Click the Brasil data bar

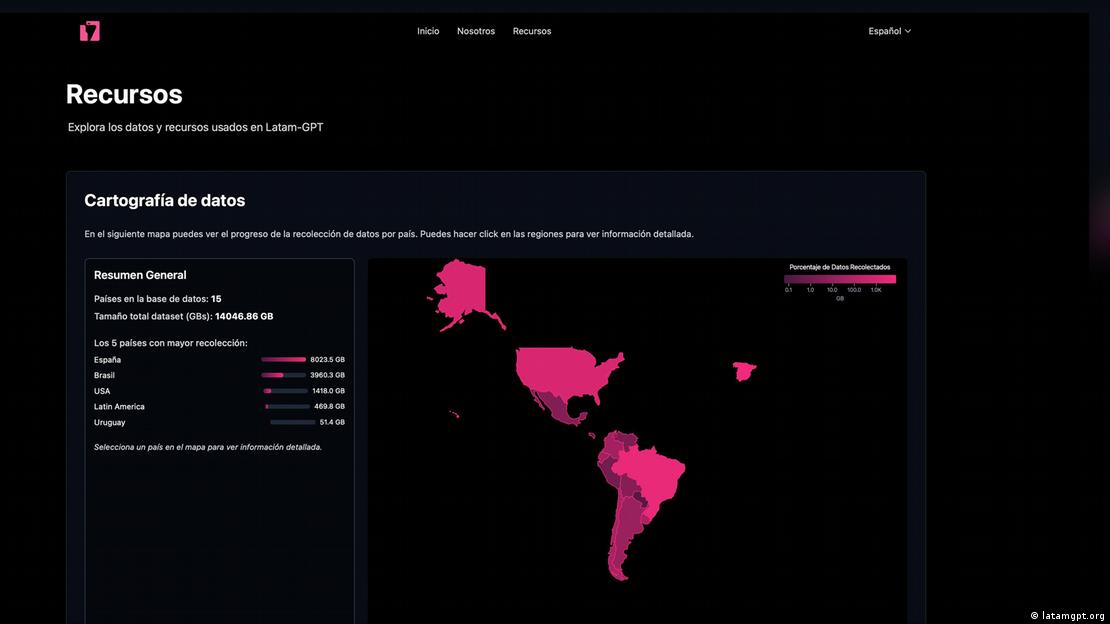[x=283, y=375]
